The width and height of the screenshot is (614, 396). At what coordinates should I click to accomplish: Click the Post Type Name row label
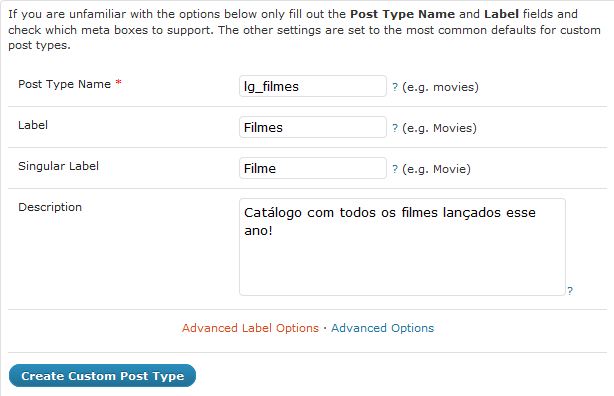[65, 84]
